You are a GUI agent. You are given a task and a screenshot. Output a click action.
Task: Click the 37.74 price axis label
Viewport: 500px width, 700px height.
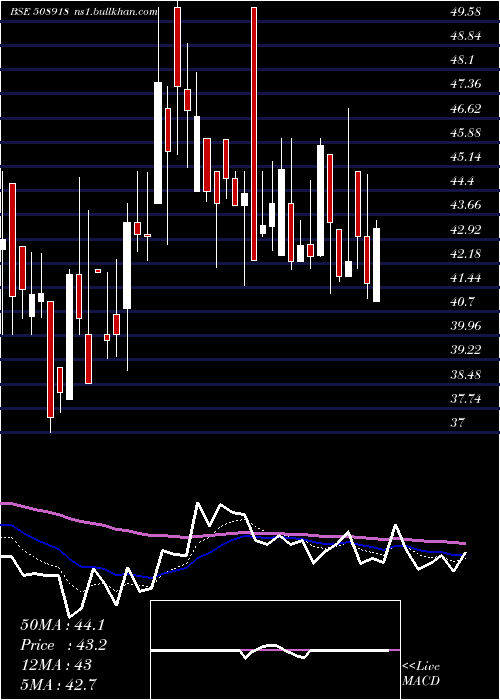[x=466, y=399]
